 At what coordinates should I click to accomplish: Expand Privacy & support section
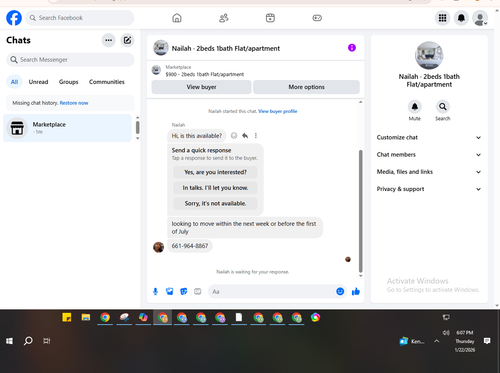pyautogui.click(x=429, y=189)
